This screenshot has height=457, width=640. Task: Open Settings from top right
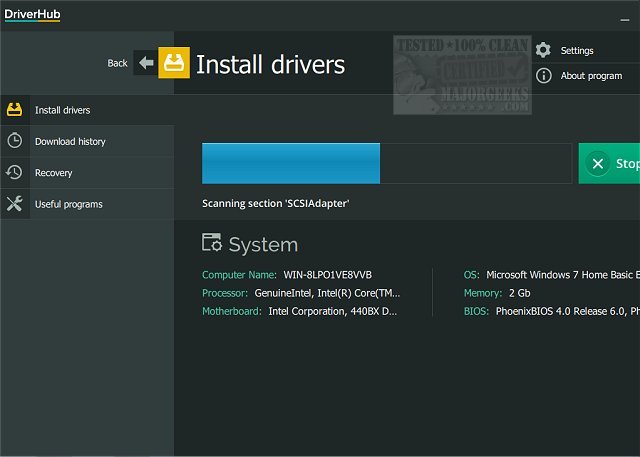(x=577, y=50)
